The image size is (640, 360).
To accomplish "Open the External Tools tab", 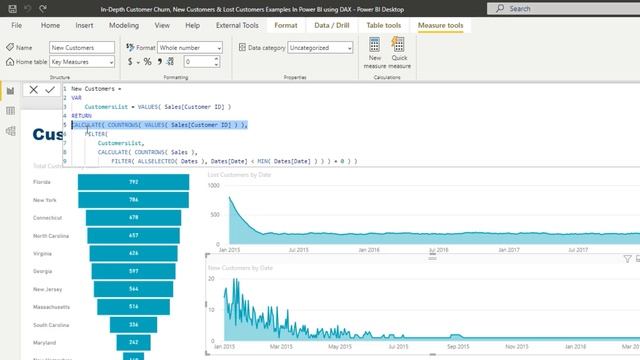I will click(237, 25).
